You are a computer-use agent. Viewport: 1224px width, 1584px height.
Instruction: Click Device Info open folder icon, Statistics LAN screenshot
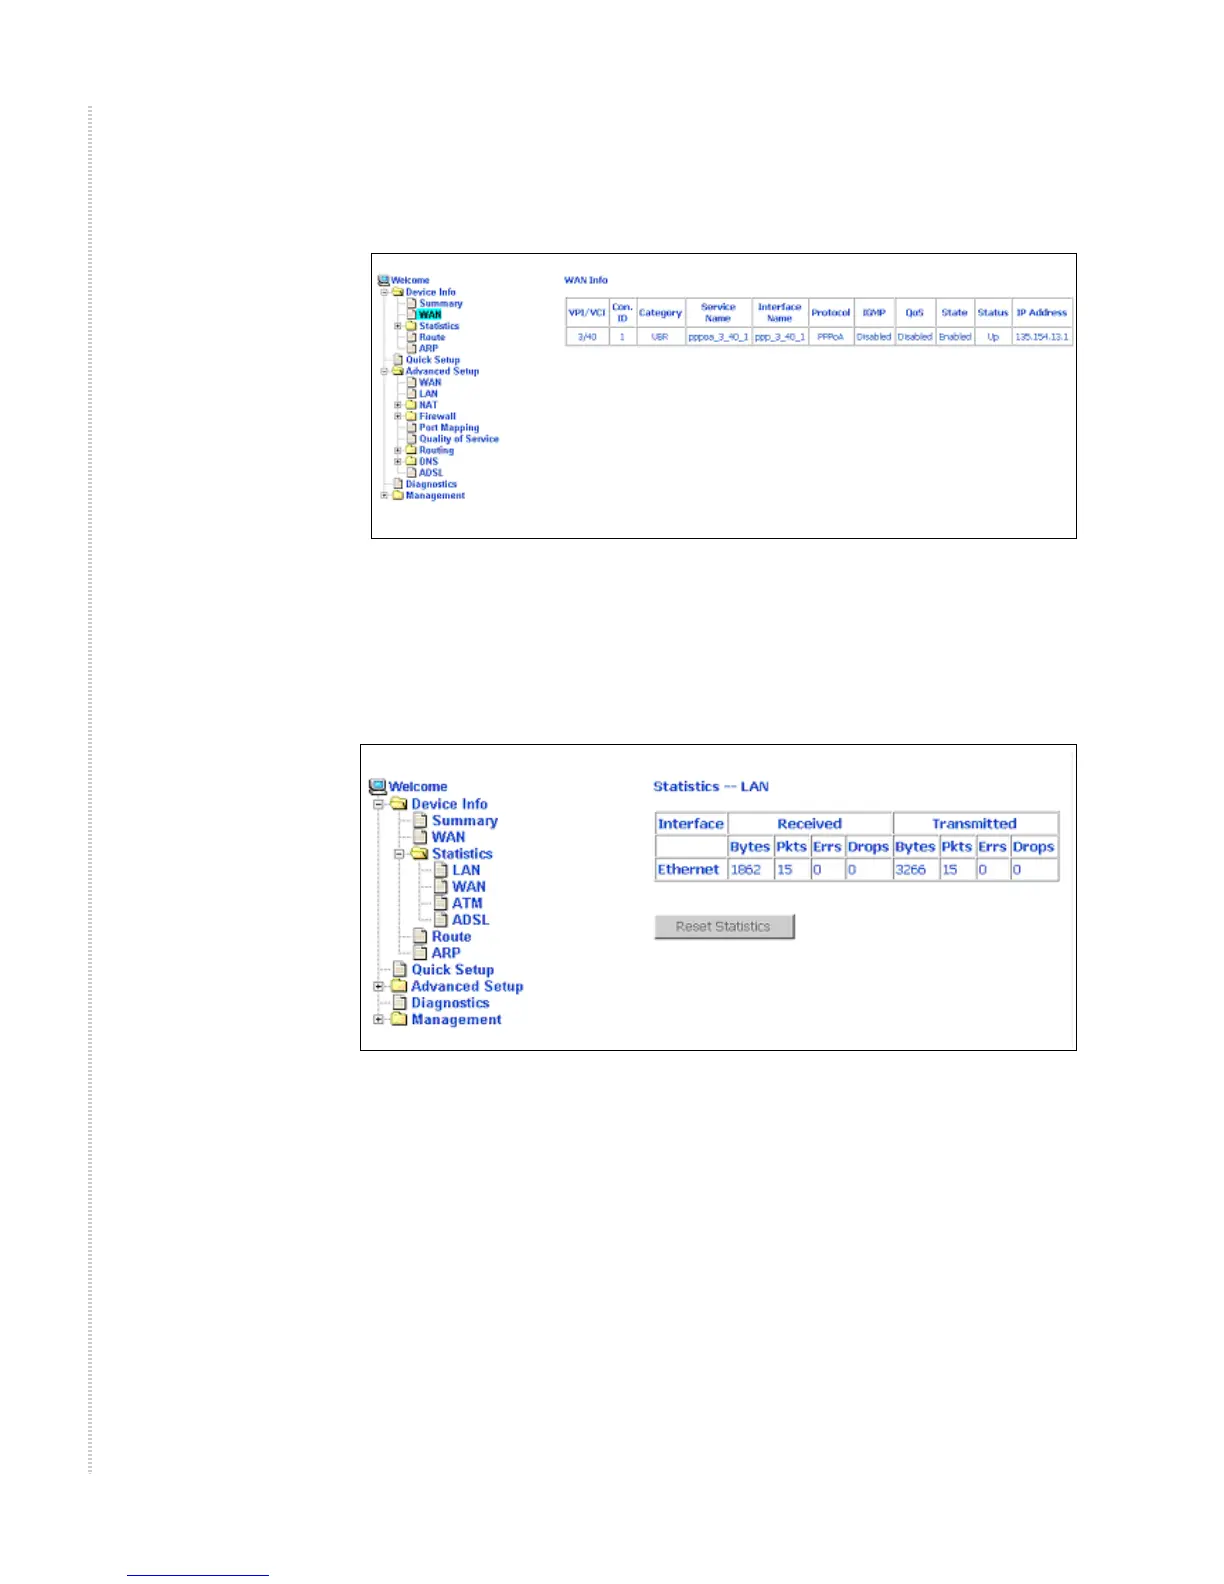pos(399,804)
